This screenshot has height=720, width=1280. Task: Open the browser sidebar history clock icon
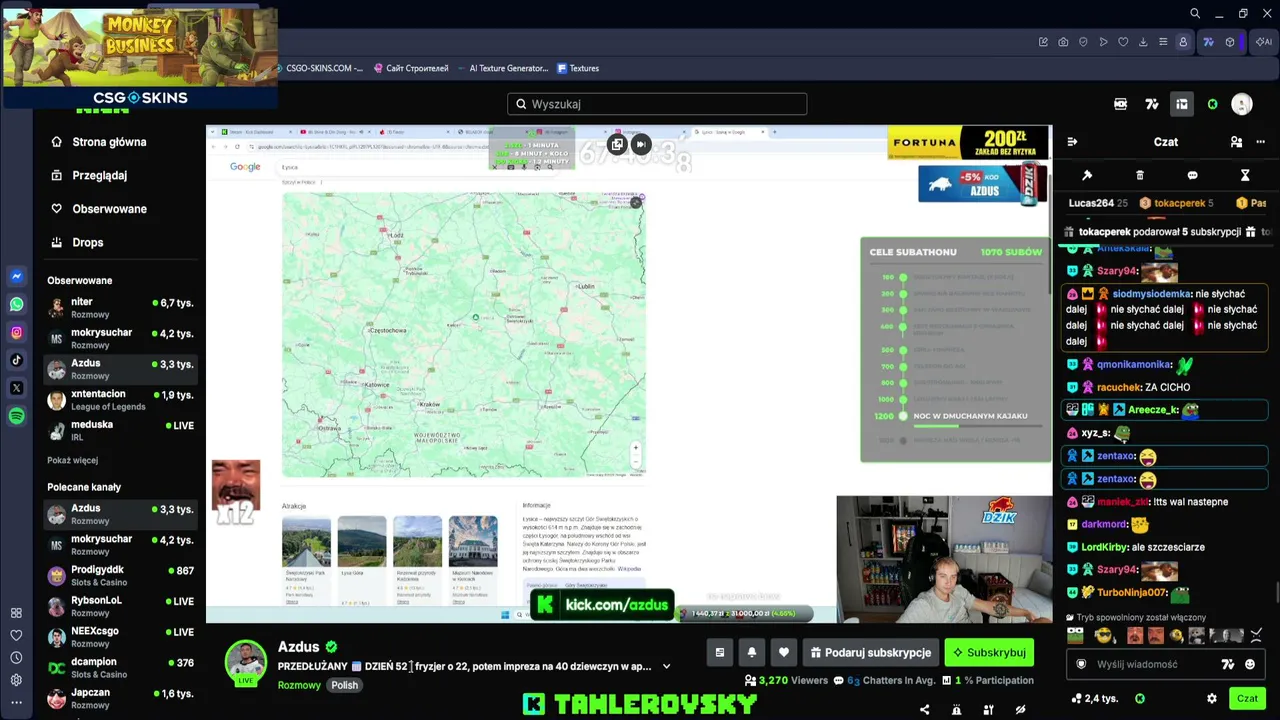point(16,658)
